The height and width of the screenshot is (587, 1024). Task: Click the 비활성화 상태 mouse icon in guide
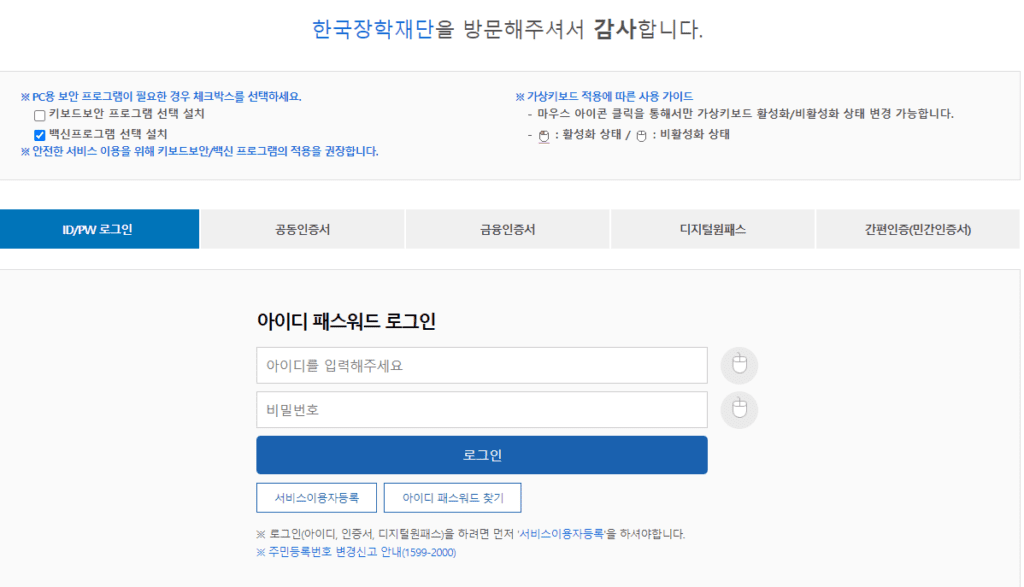[x=641, y=136]
